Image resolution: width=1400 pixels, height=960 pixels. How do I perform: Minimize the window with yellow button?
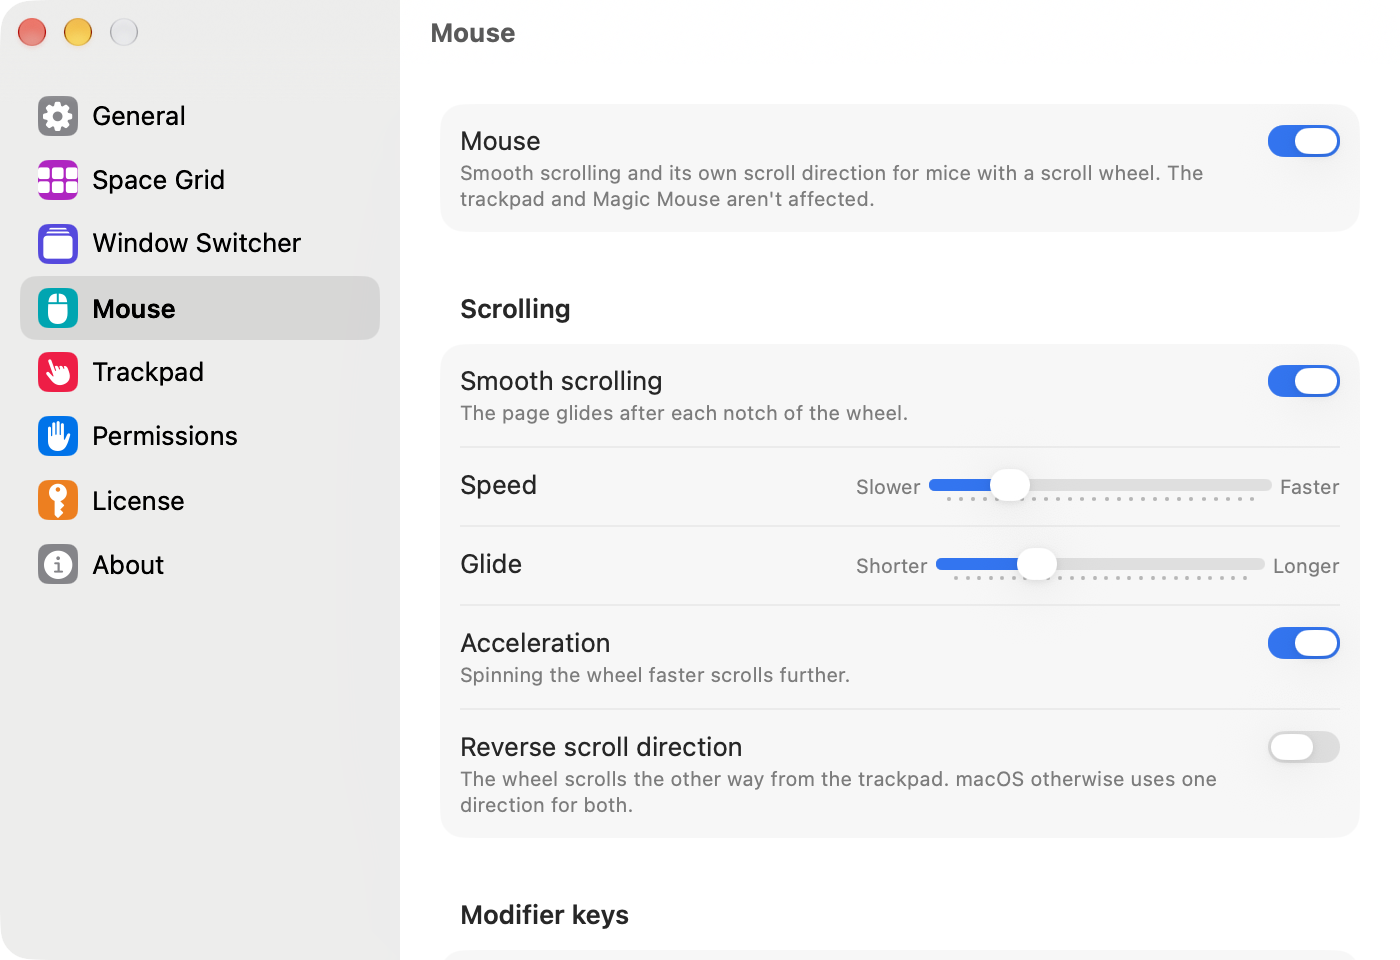coord(78,32)
